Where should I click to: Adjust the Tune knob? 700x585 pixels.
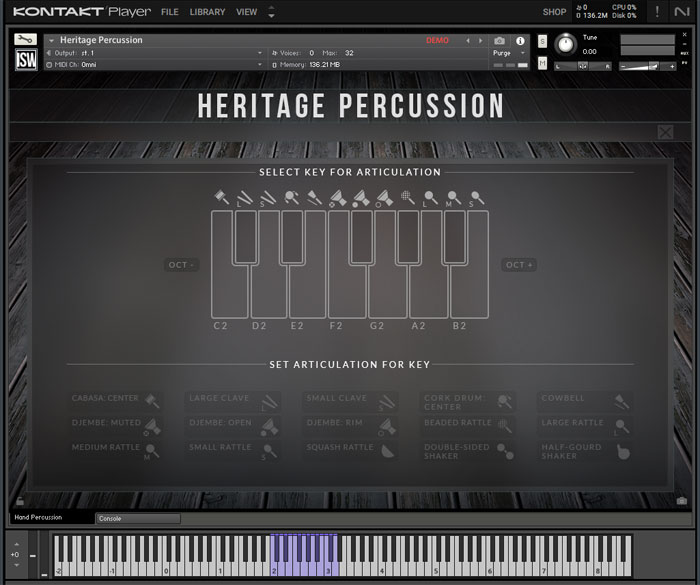point(565,44)
